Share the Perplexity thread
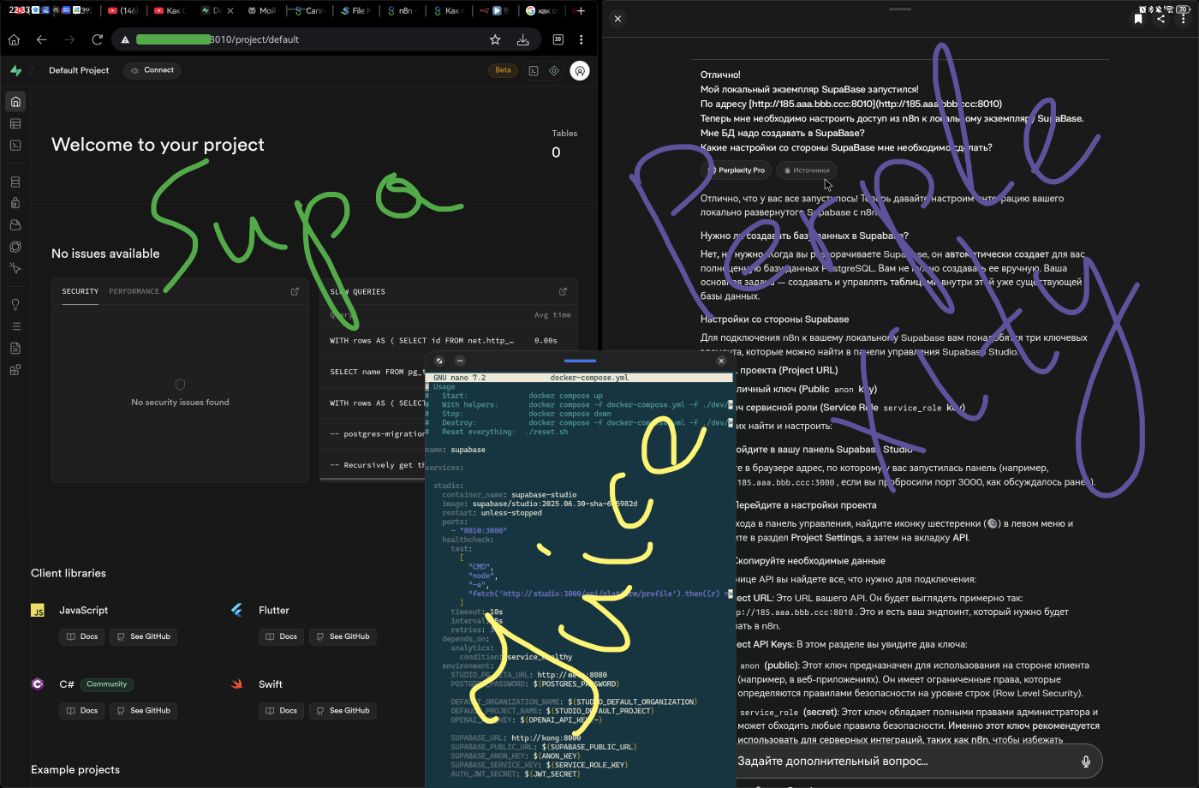This screenshot has width=1199, height=788. click(x=1161, y=19)
